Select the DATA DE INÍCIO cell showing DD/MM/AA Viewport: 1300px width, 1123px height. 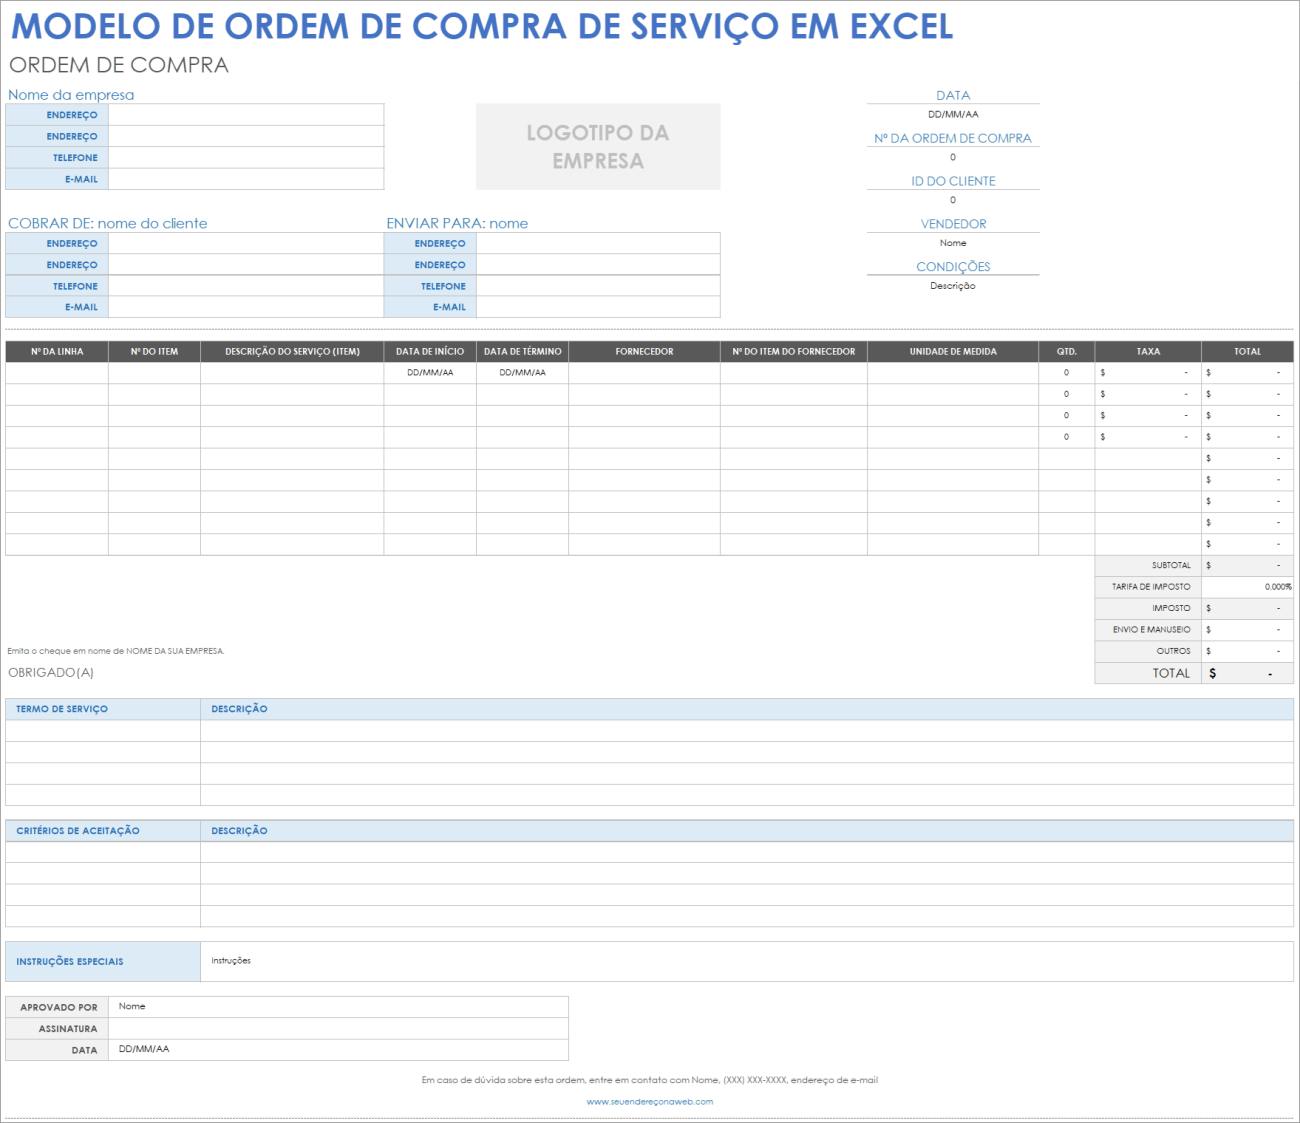pos(430,371)
